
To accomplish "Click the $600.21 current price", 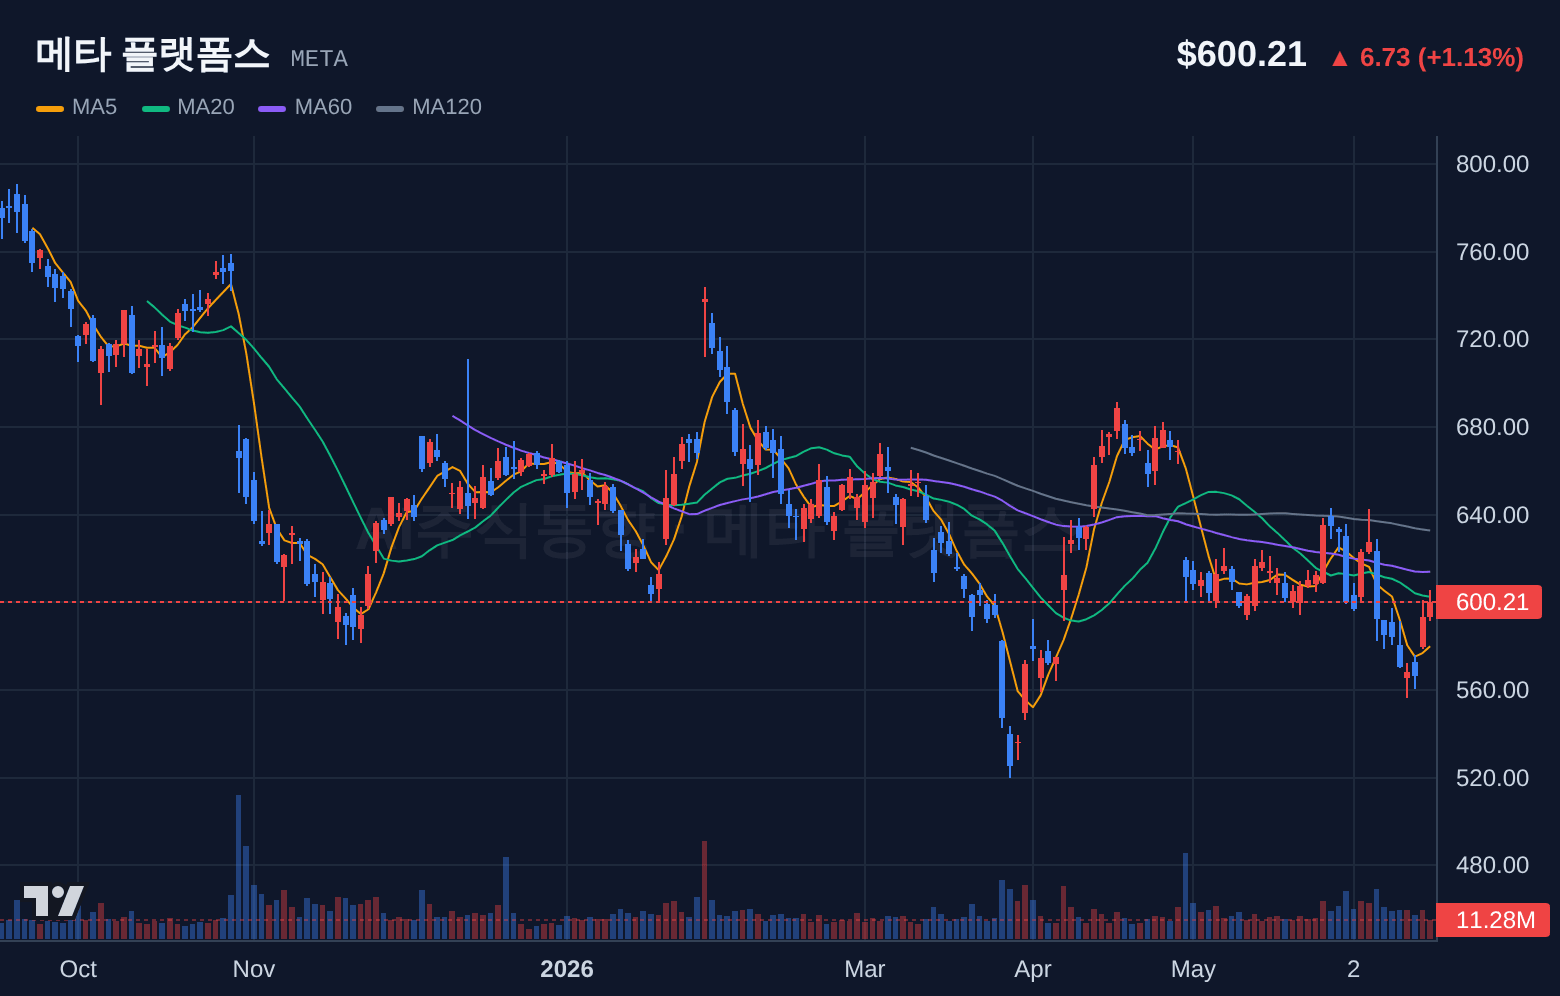I will [1241, 54].
